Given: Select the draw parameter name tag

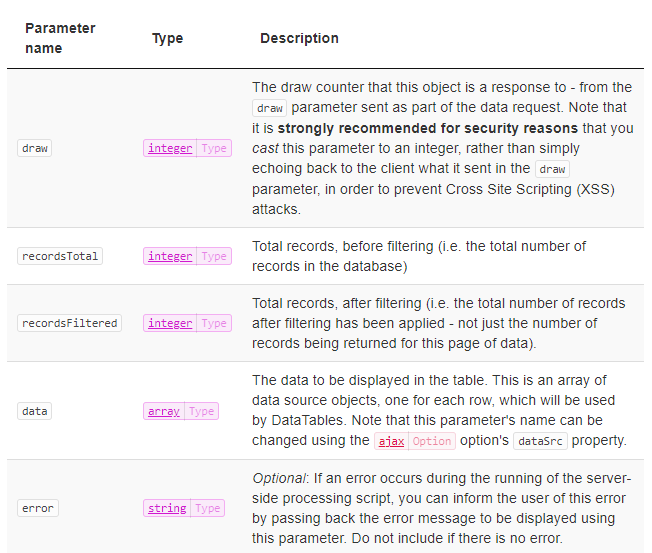Looking at the screenshot, I should coord(35,148).
